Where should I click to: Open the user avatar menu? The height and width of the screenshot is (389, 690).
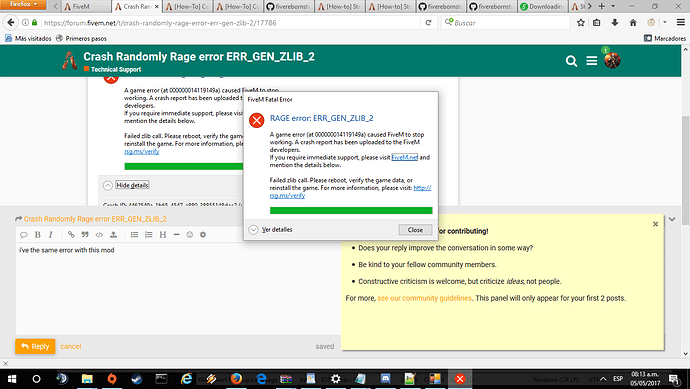tap(612, 60)
